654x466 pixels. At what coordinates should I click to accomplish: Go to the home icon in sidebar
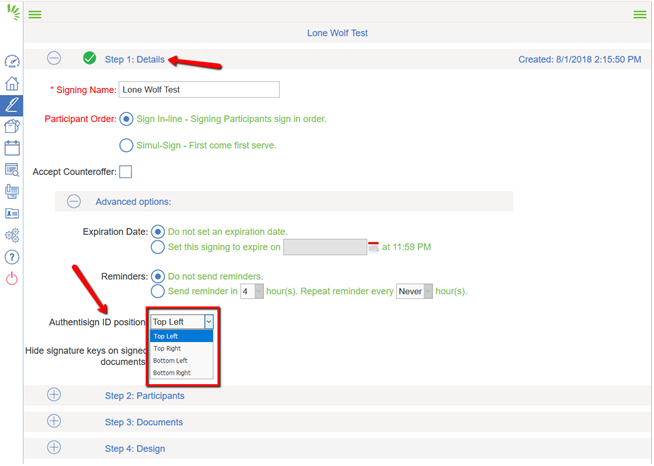(12, 83)
